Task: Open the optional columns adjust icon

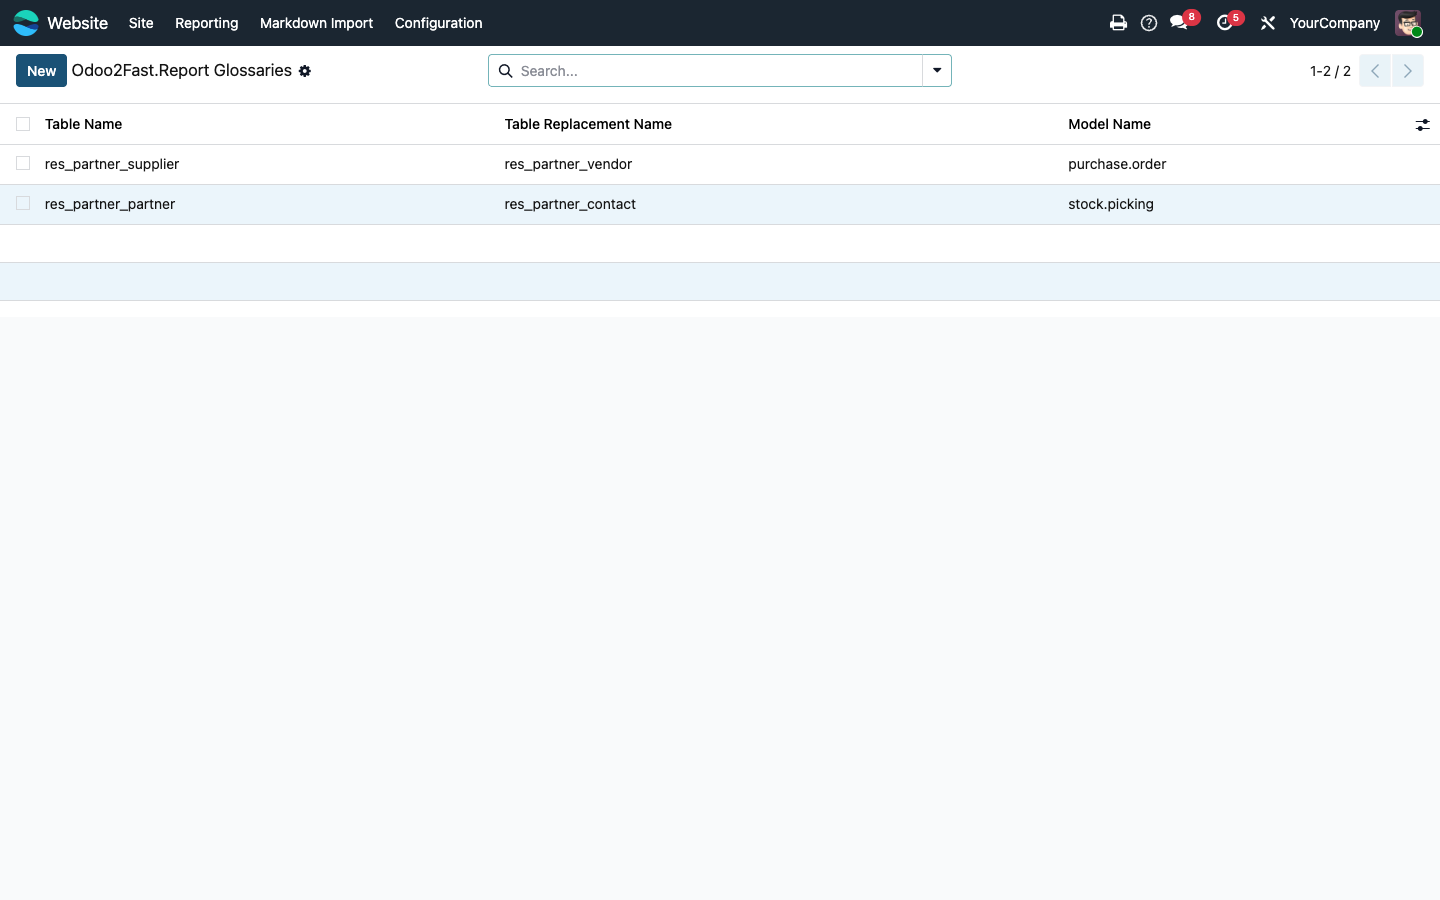Action: (1422, 125)
